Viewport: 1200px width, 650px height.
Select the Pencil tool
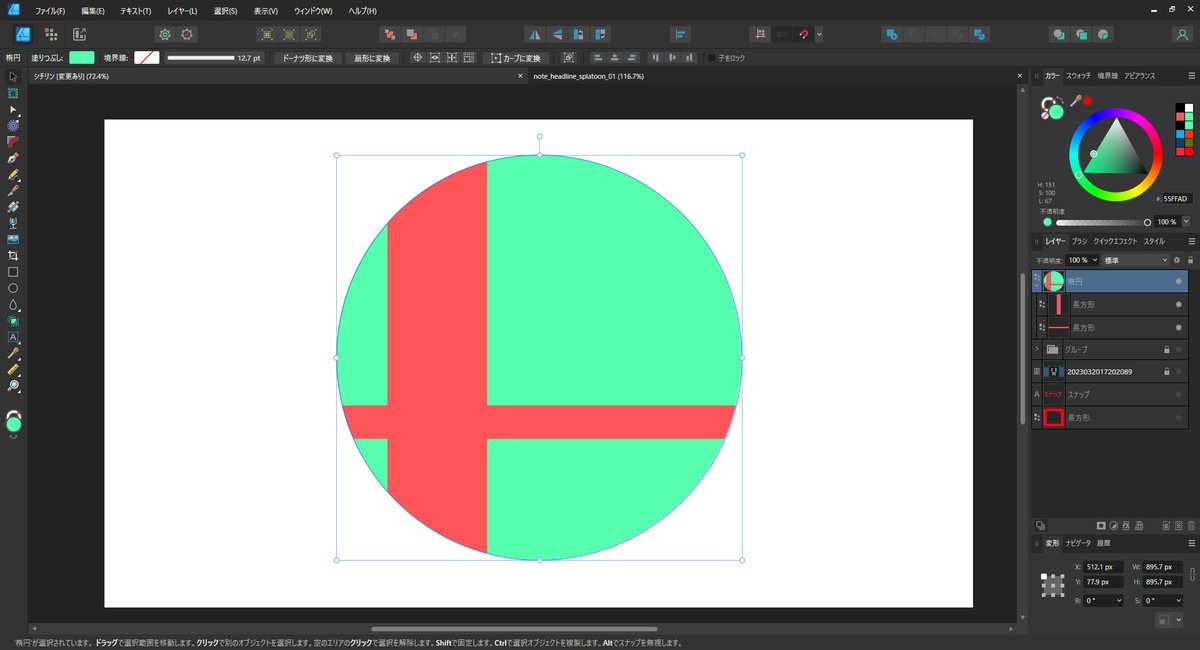[x=13, y=174]
